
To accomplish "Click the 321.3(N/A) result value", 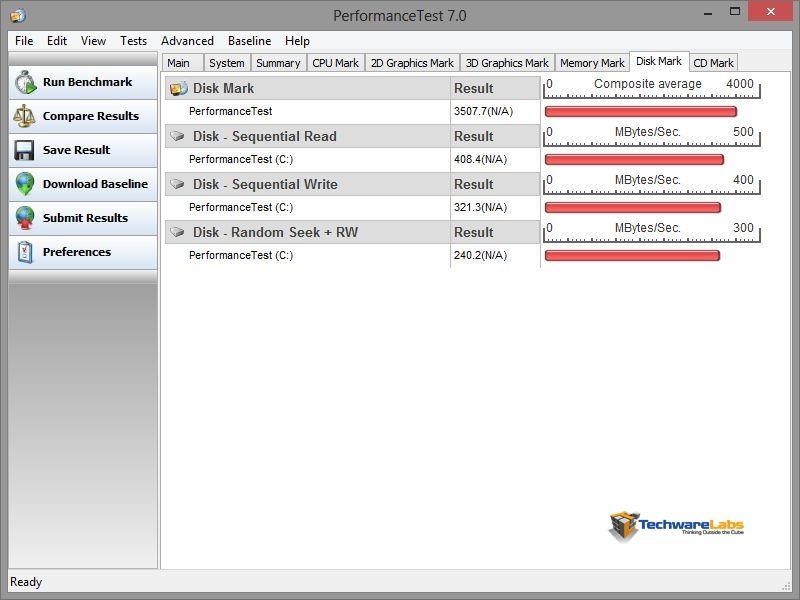I will tap(480, 207).
